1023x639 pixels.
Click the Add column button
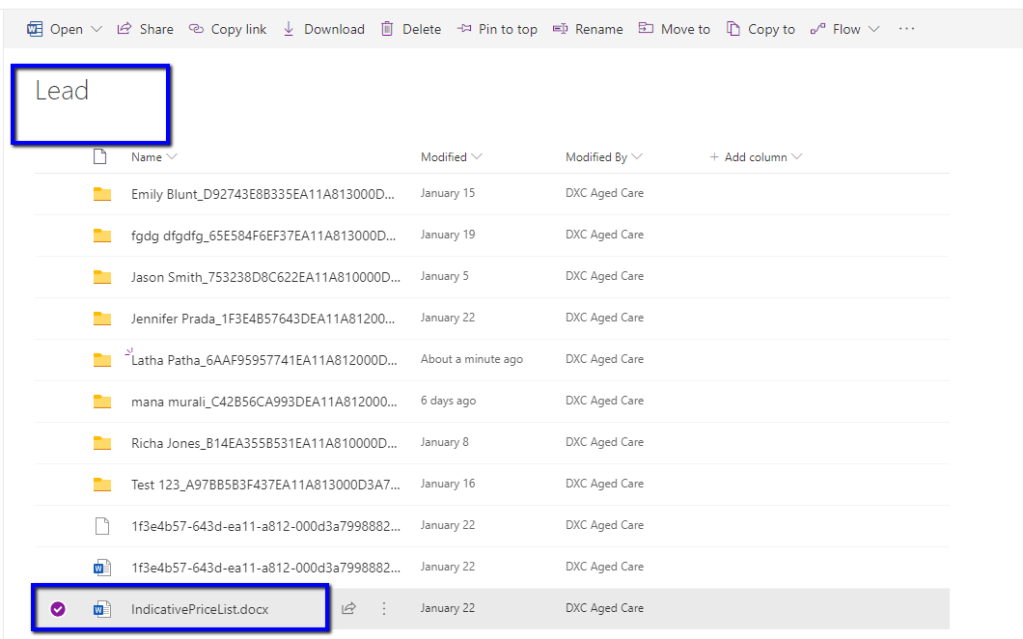click(755, 157)
